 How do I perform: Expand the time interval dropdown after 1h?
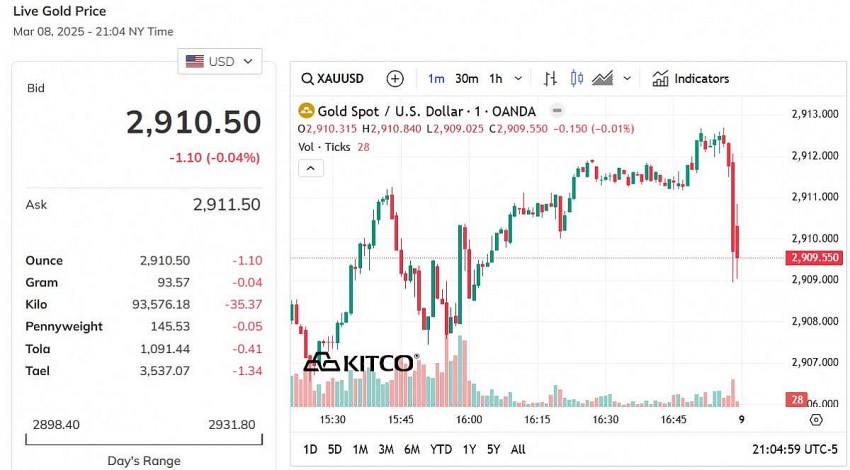coord(518,79)
